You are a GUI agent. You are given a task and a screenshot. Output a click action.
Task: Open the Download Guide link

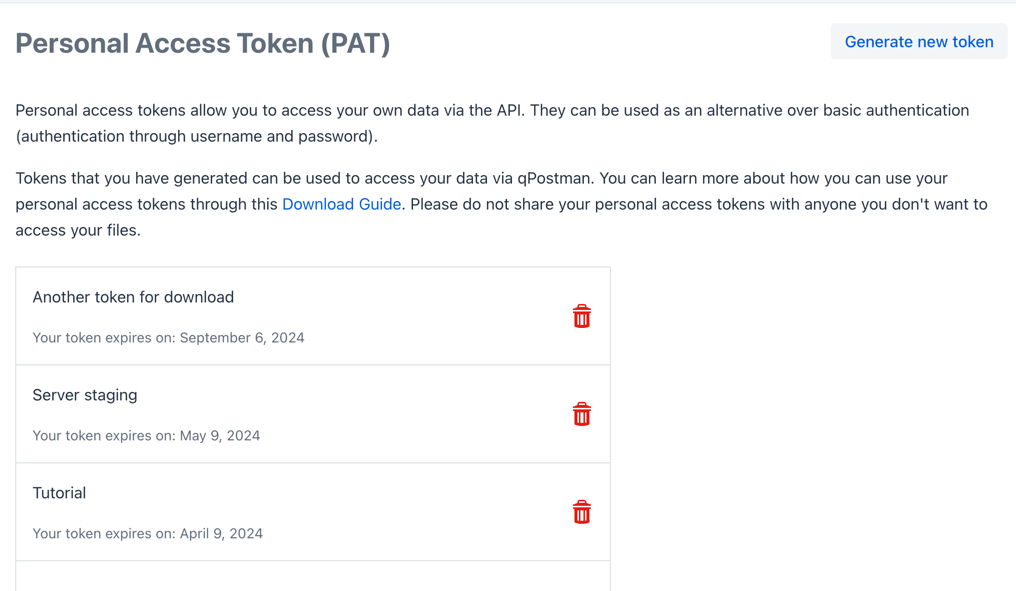341,204
